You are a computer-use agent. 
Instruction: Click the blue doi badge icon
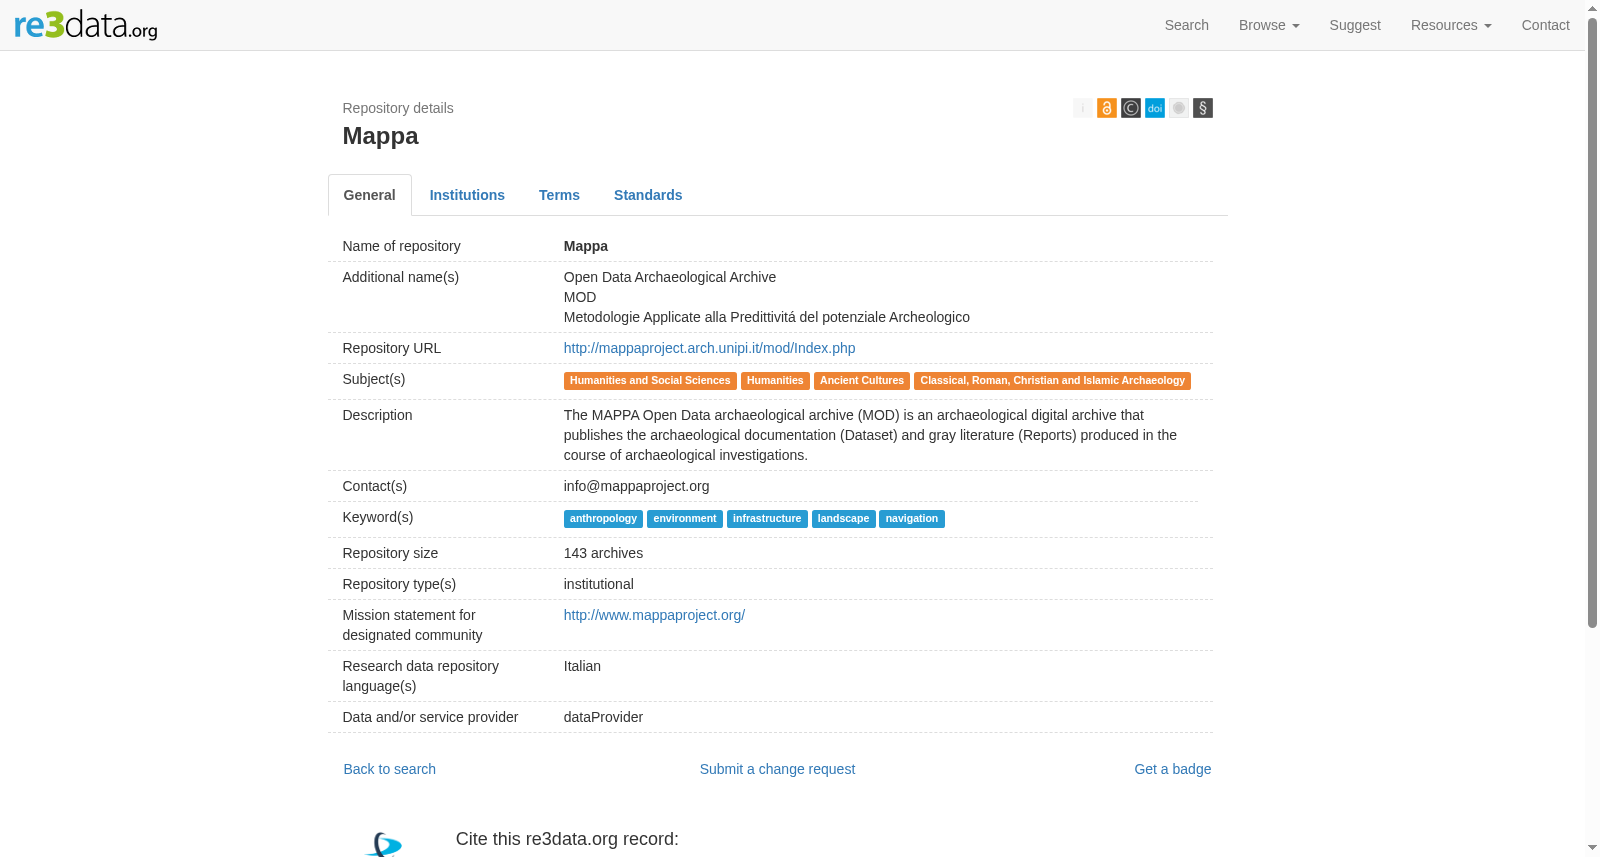[1155, 108]
